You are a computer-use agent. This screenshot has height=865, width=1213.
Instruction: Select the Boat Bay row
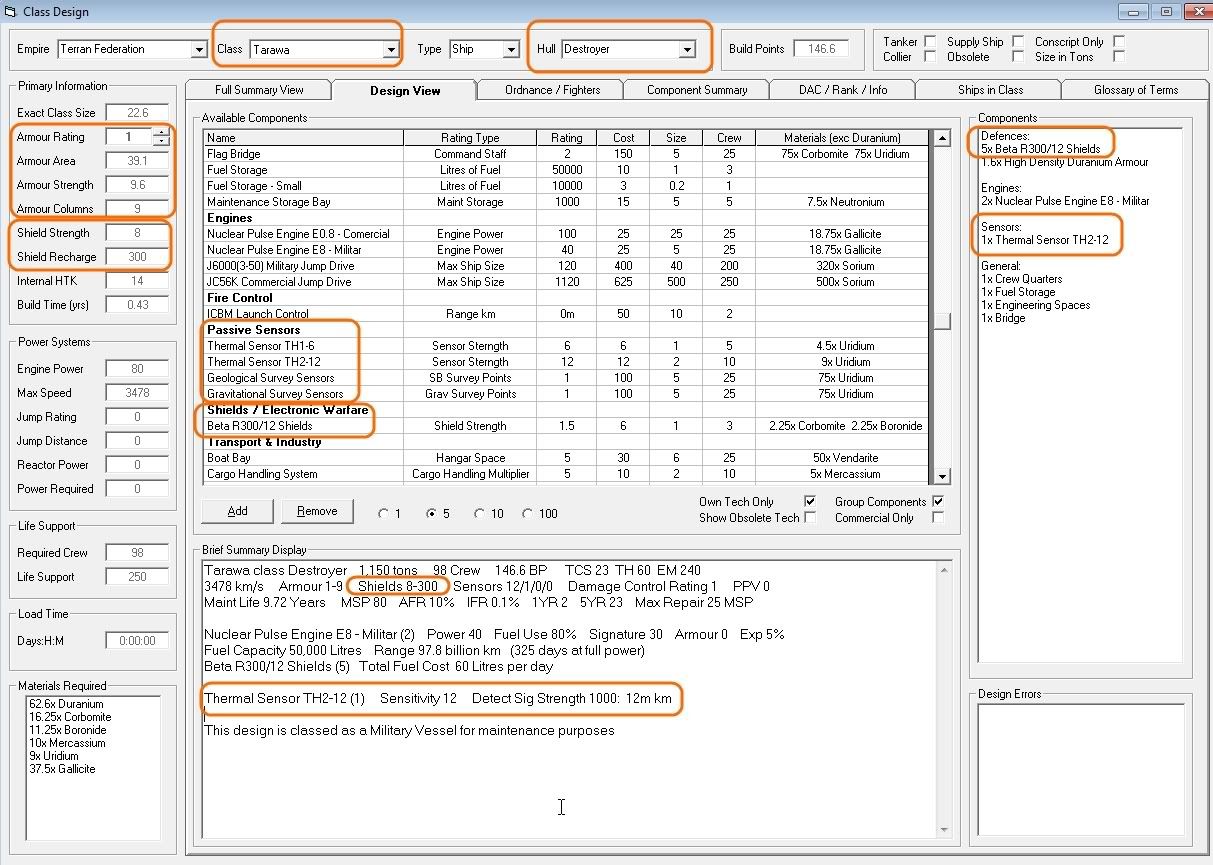pos(566,458)
